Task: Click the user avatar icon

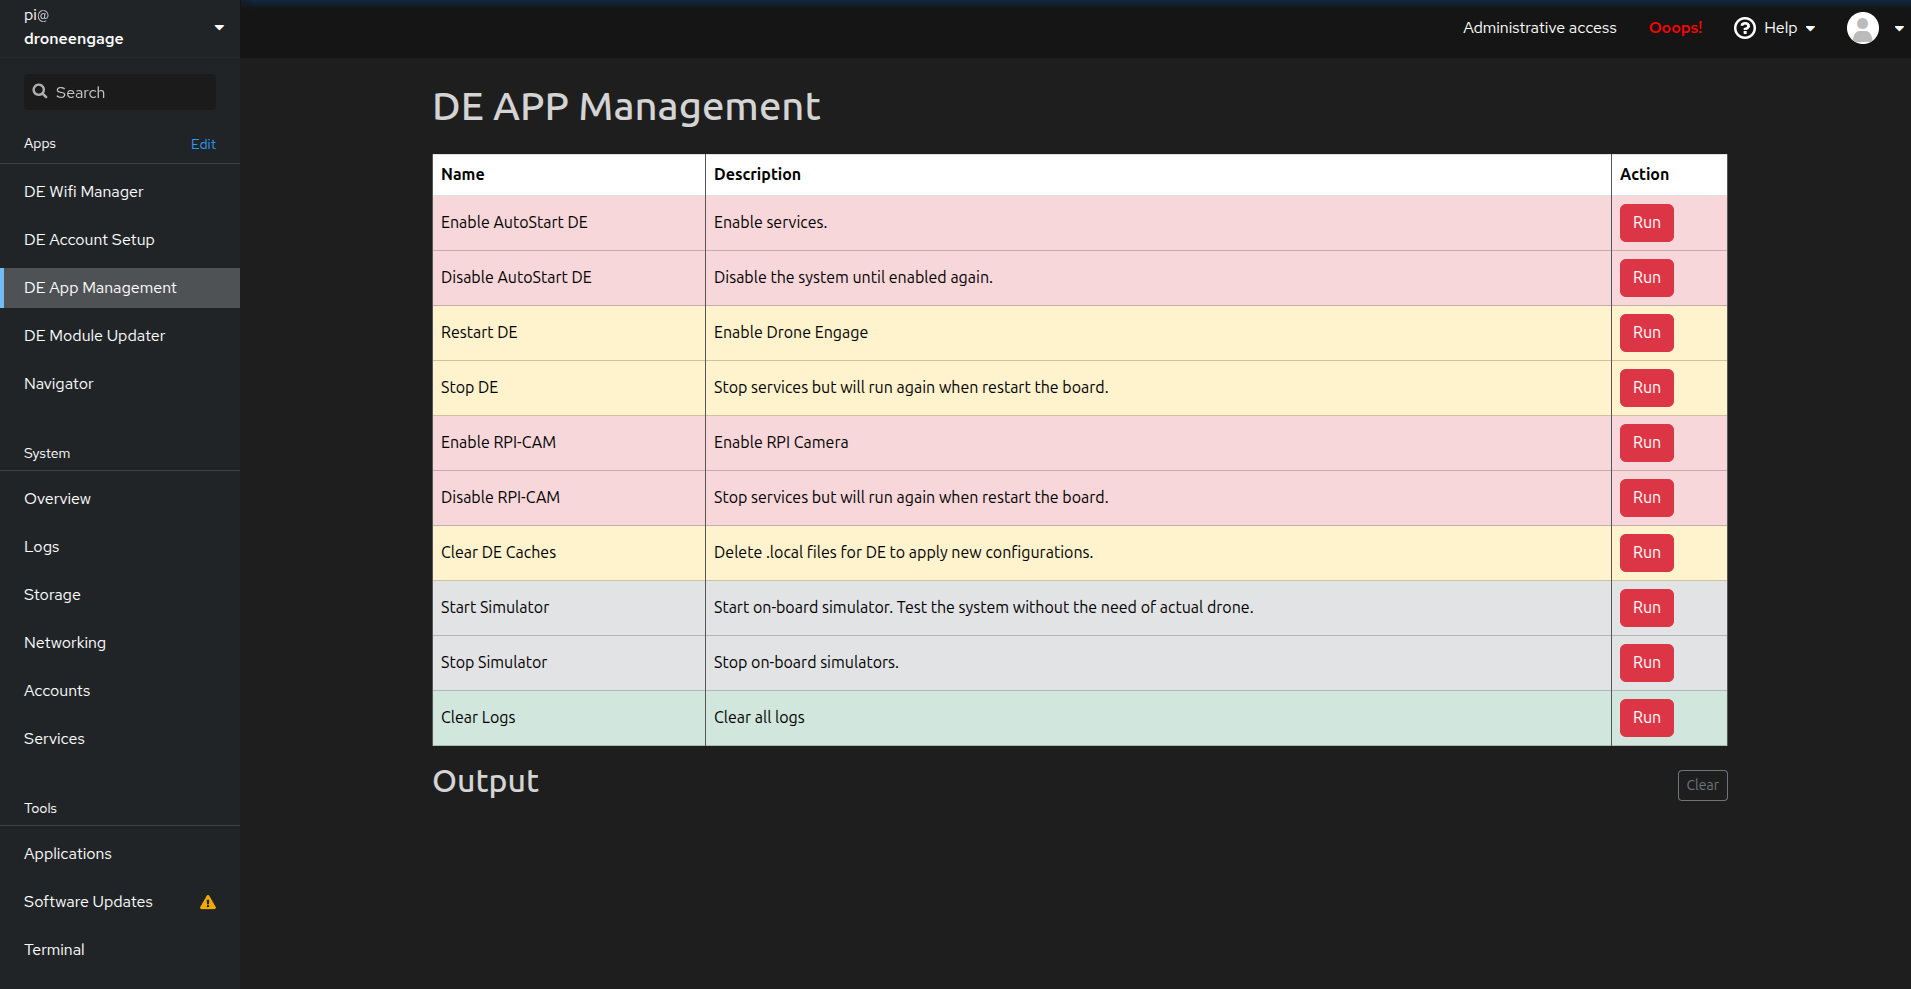Action: pyautogui.click(x=1862, y=28)
